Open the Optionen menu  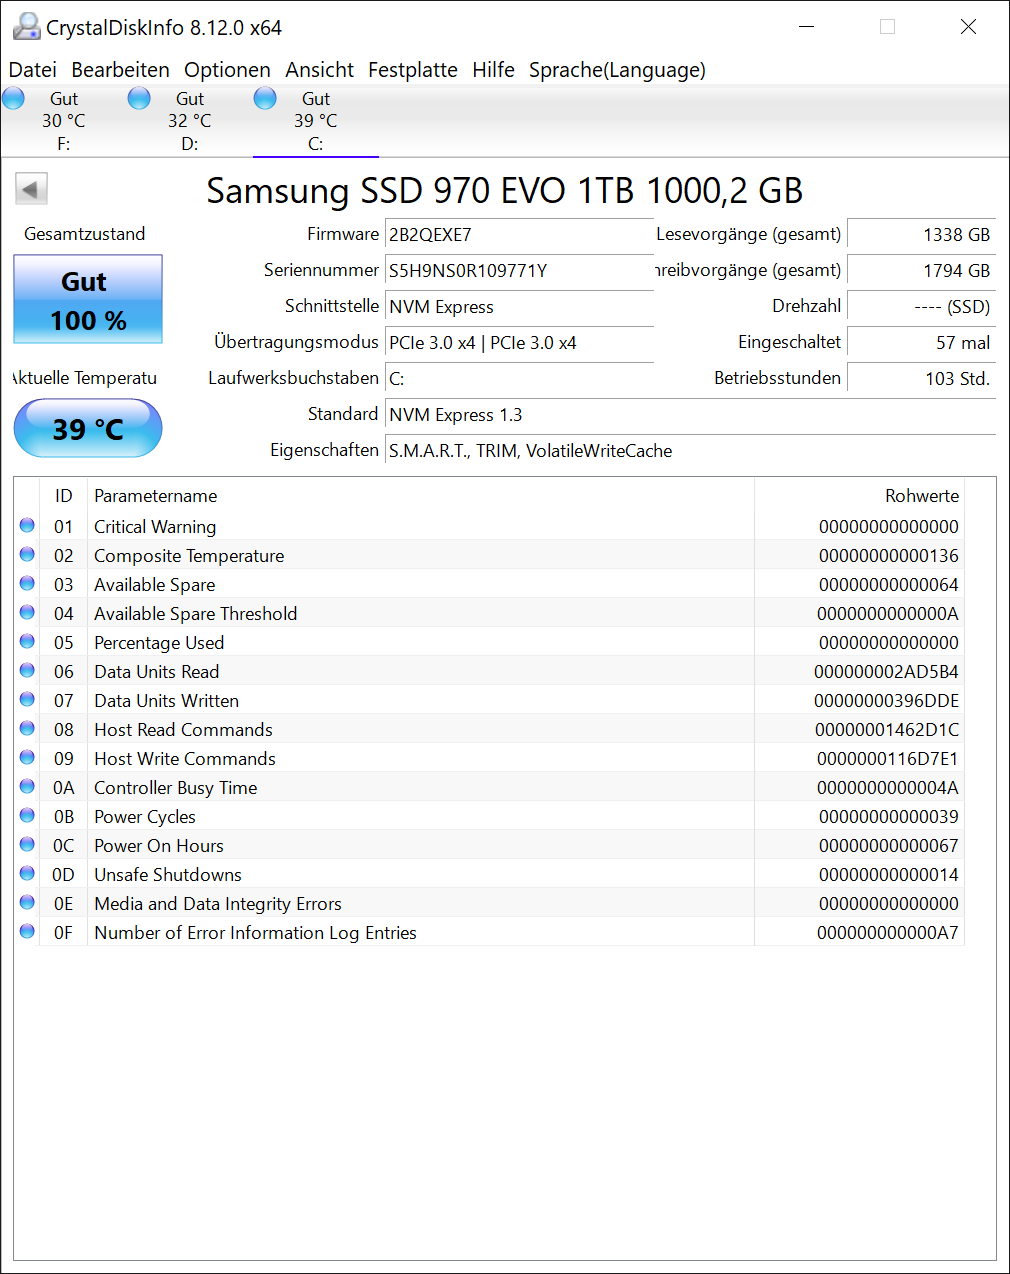(227, 70)
